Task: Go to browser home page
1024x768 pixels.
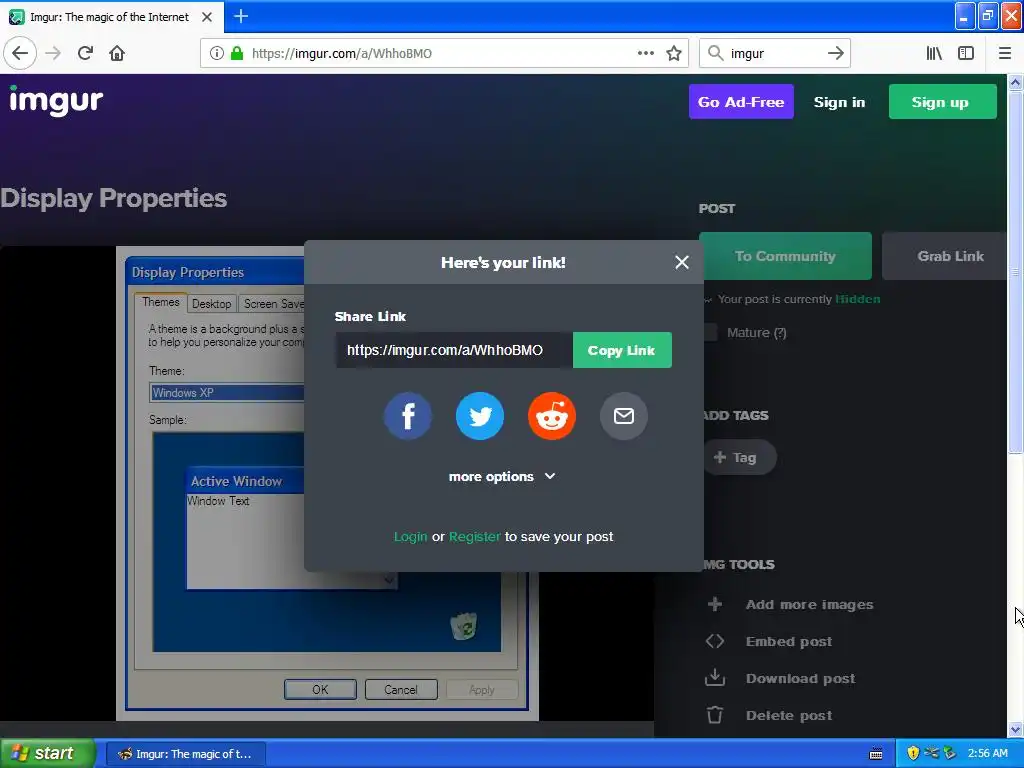Action: pos(117,54)
